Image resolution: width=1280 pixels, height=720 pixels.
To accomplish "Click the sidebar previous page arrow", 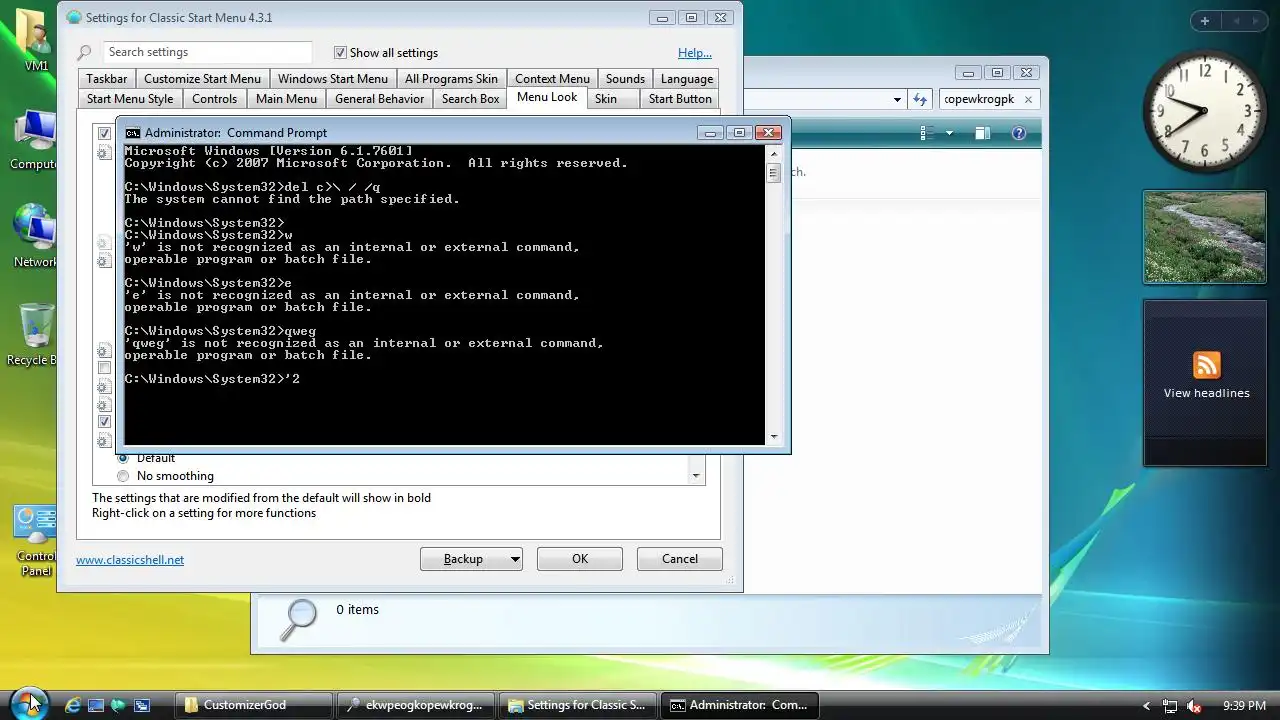I will 1236,21.
